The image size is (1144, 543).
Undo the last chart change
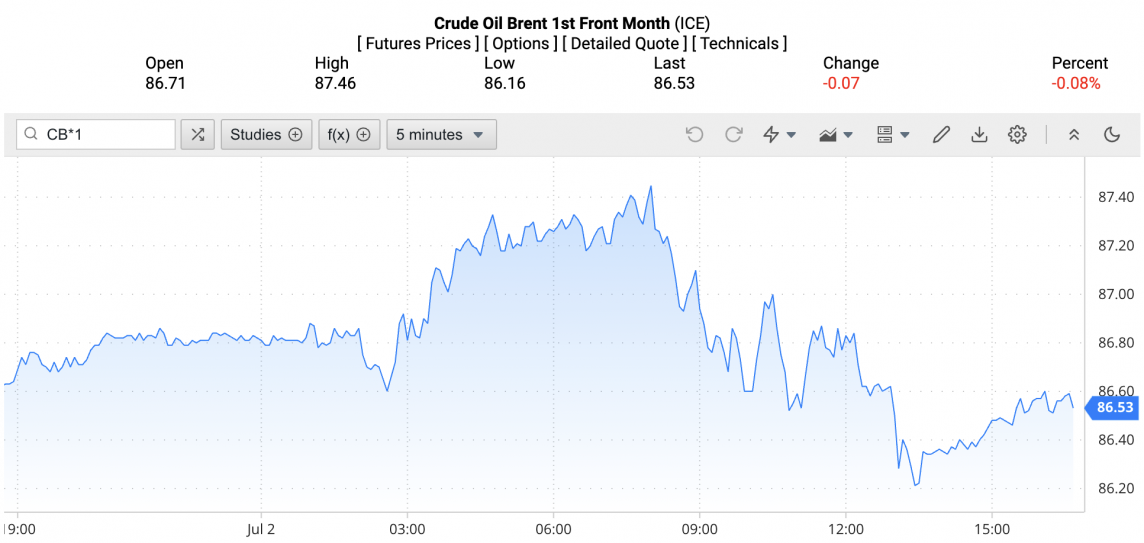(694, 135)
